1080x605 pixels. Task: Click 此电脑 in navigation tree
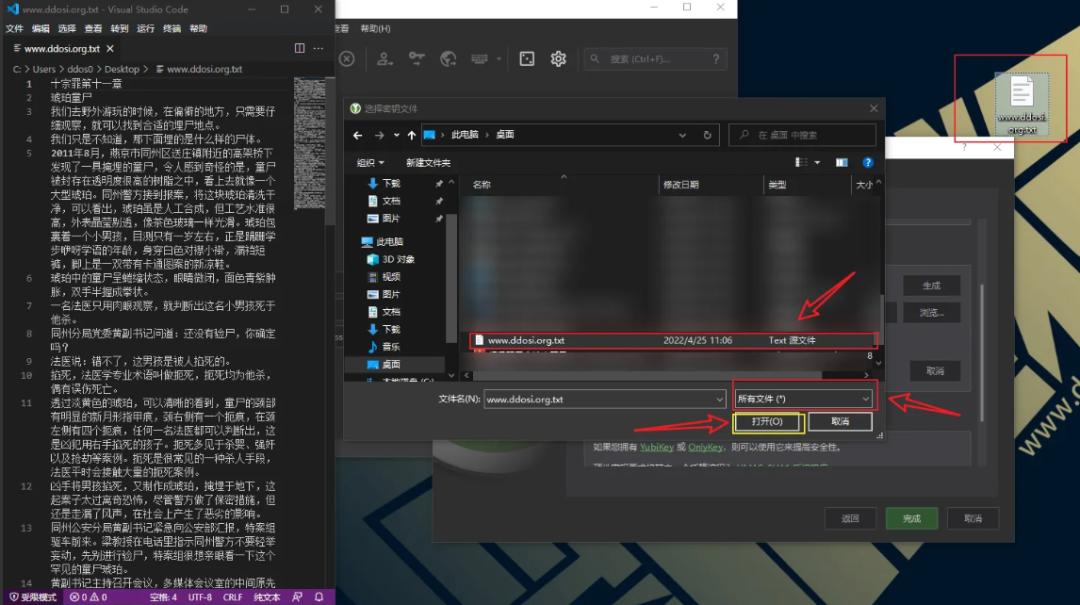389,242
